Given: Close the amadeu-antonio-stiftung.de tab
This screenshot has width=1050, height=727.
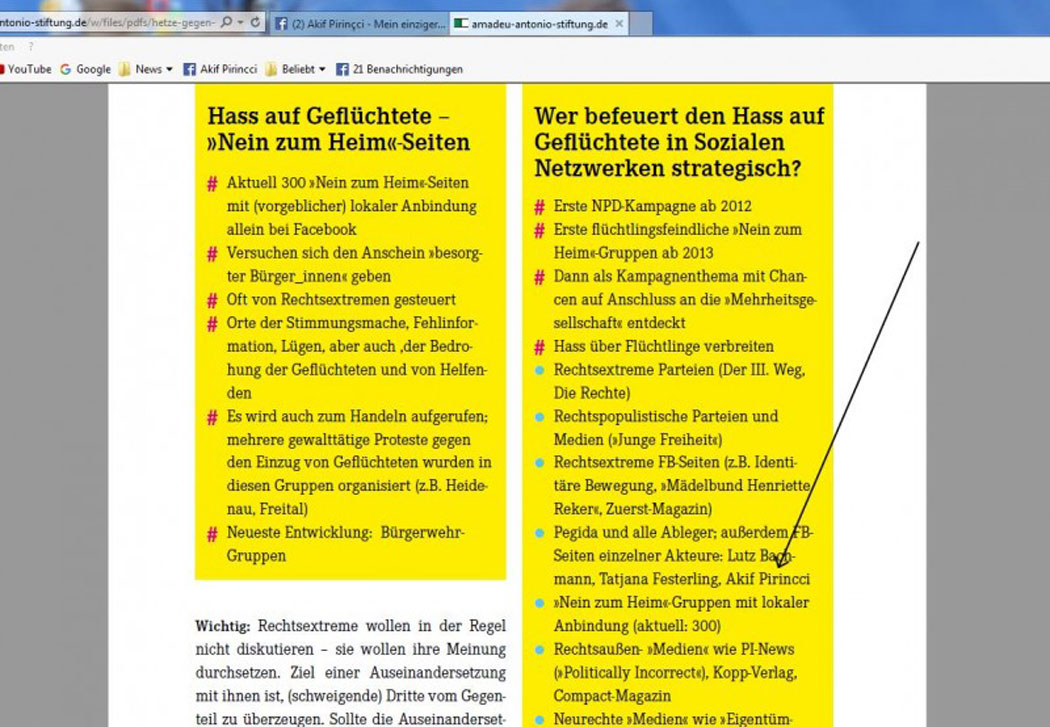Looking at the screenshot, I should point(619,23).
